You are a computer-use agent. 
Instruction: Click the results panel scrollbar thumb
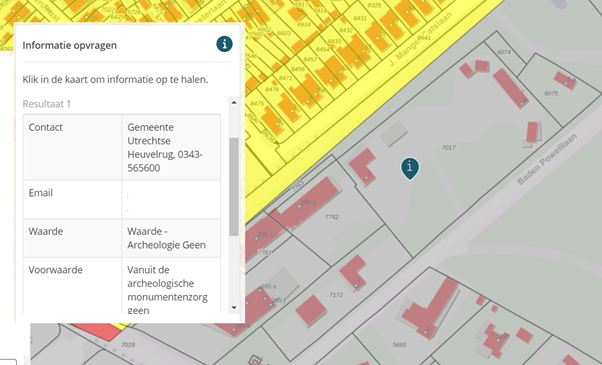(x=234, y=187)
